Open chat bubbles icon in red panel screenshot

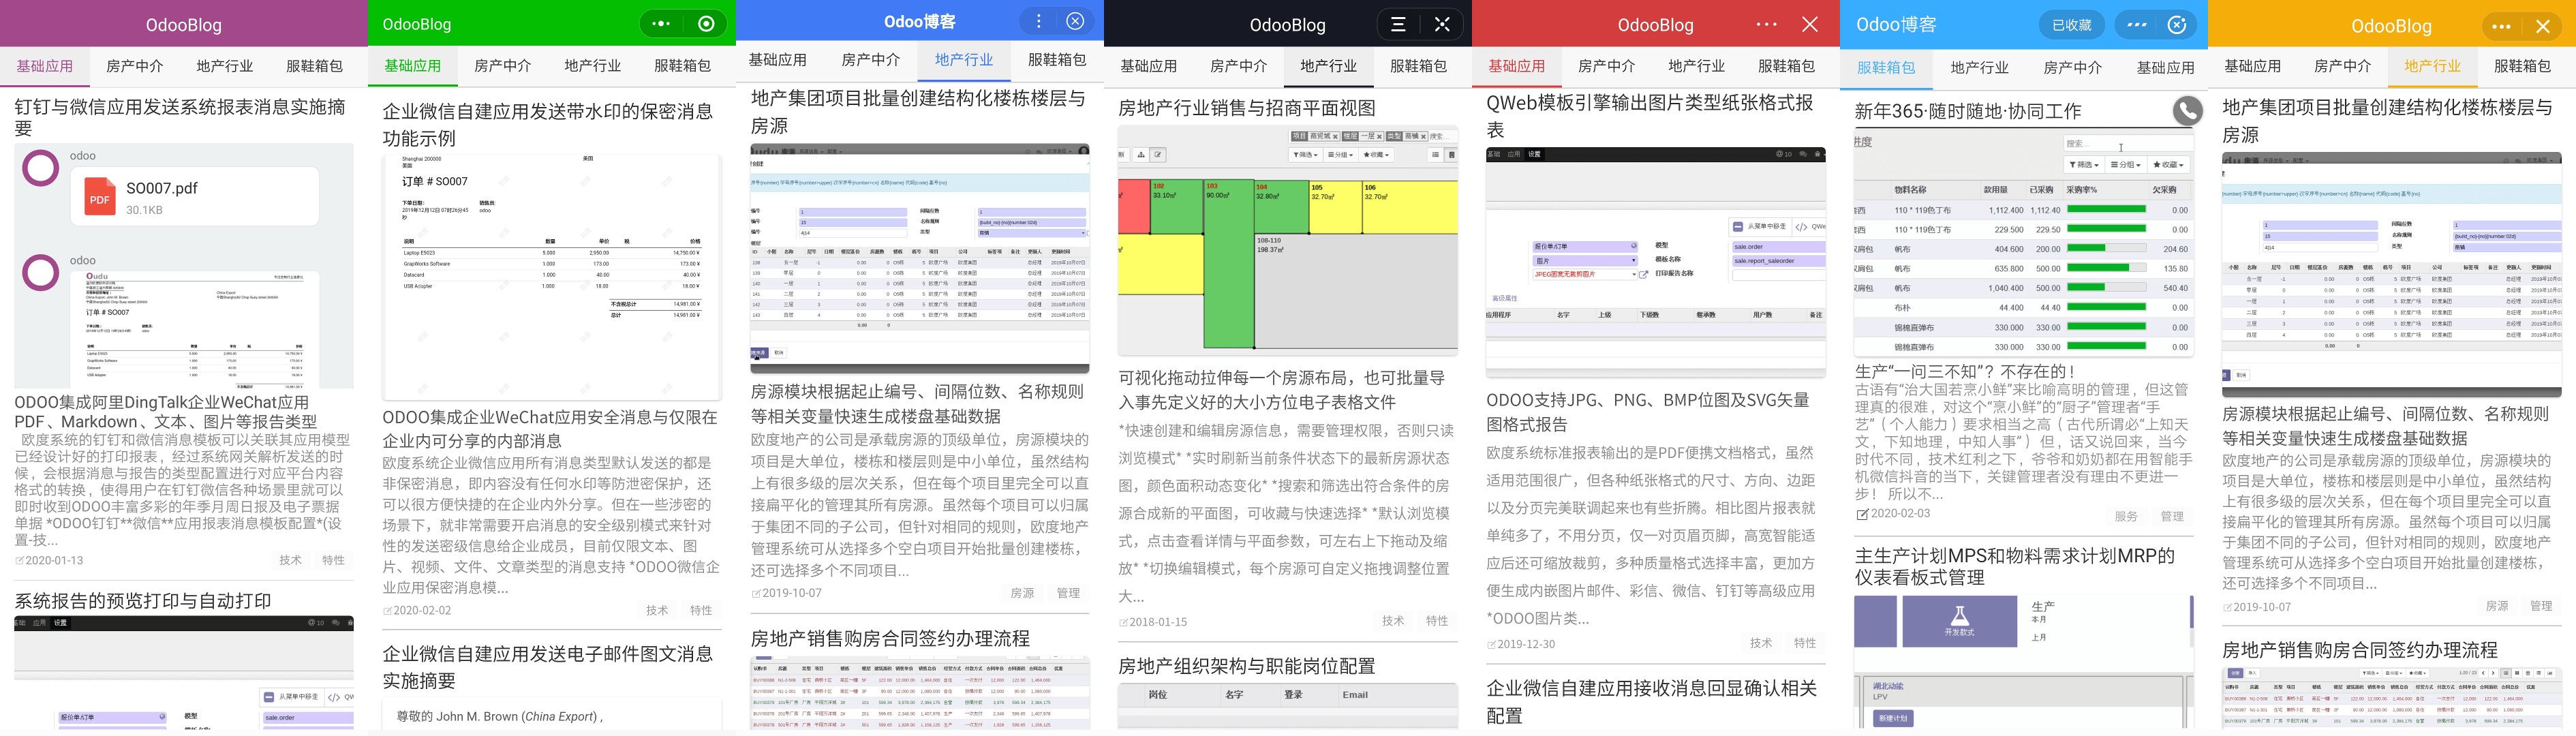[1803, 154]
